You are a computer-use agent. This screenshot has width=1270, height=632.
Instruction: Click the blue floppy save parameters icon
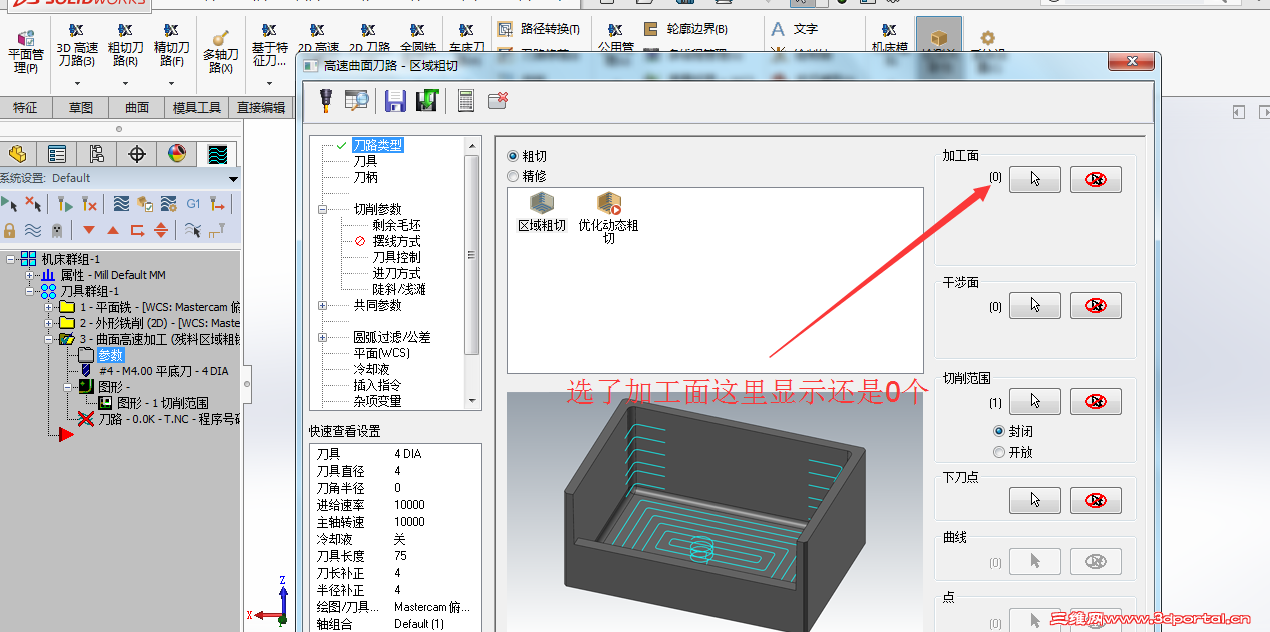tap(395, 100)
